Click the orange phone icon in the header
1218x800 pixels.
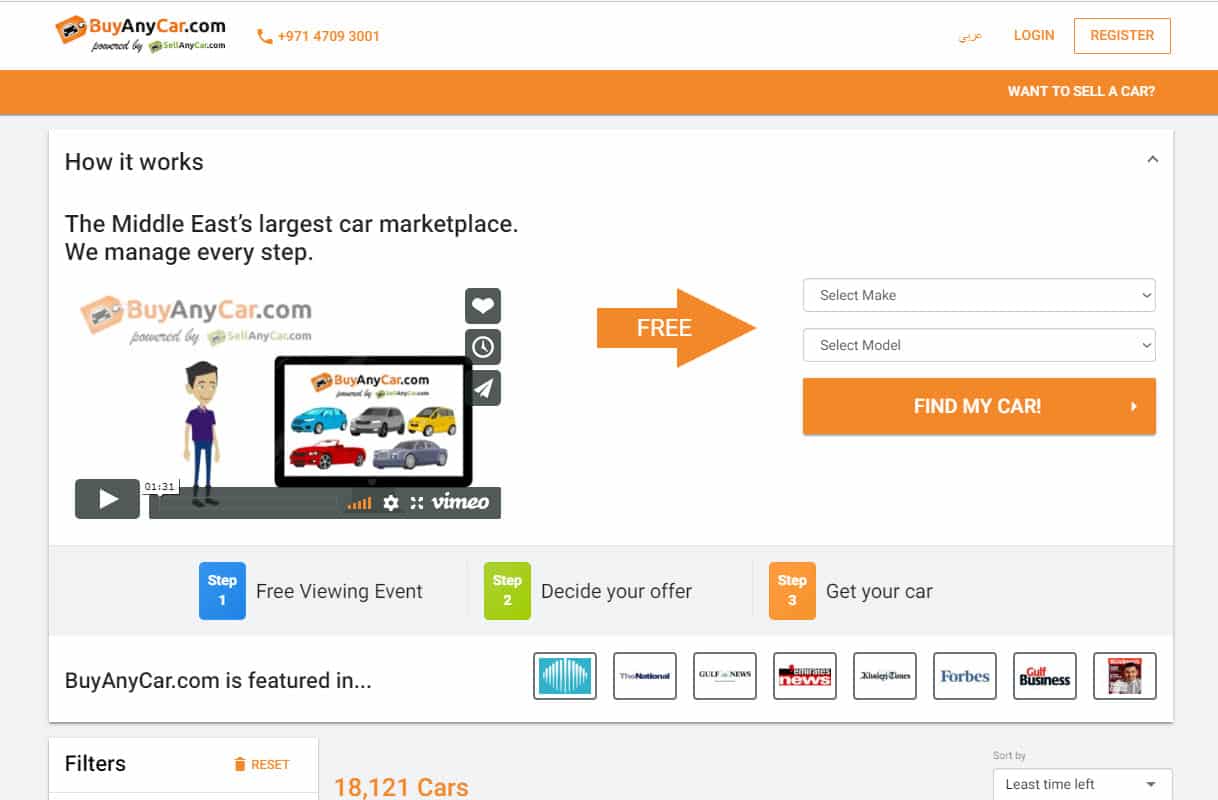click(x=265, y=37)
